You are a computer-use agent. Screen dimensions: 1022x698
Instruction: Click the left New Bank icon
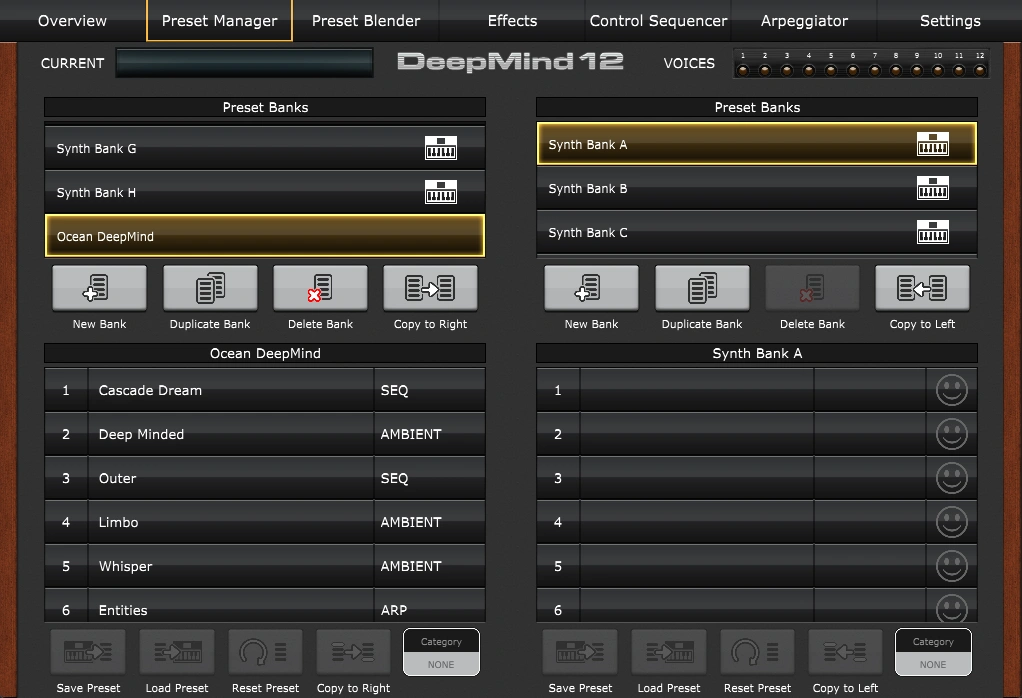pos(99,288)
